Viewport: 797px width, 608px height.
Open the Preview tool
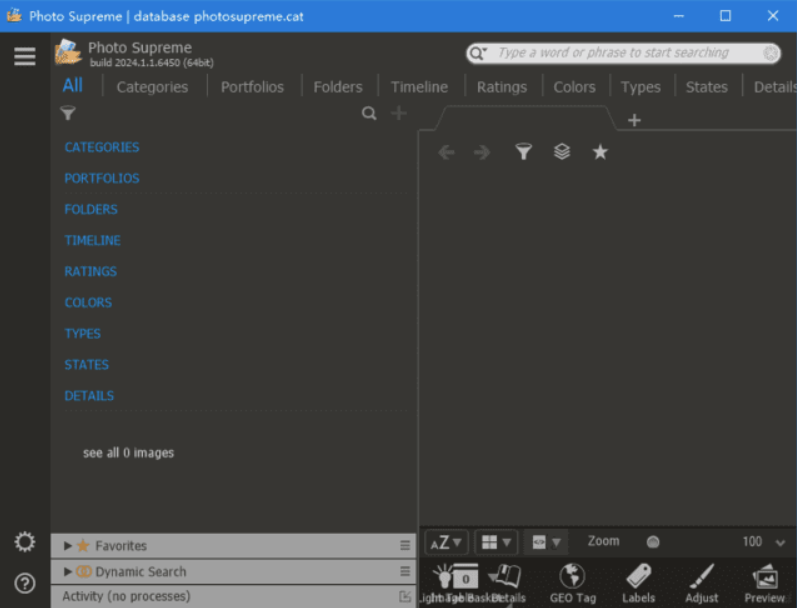click(x=764, y=583)
